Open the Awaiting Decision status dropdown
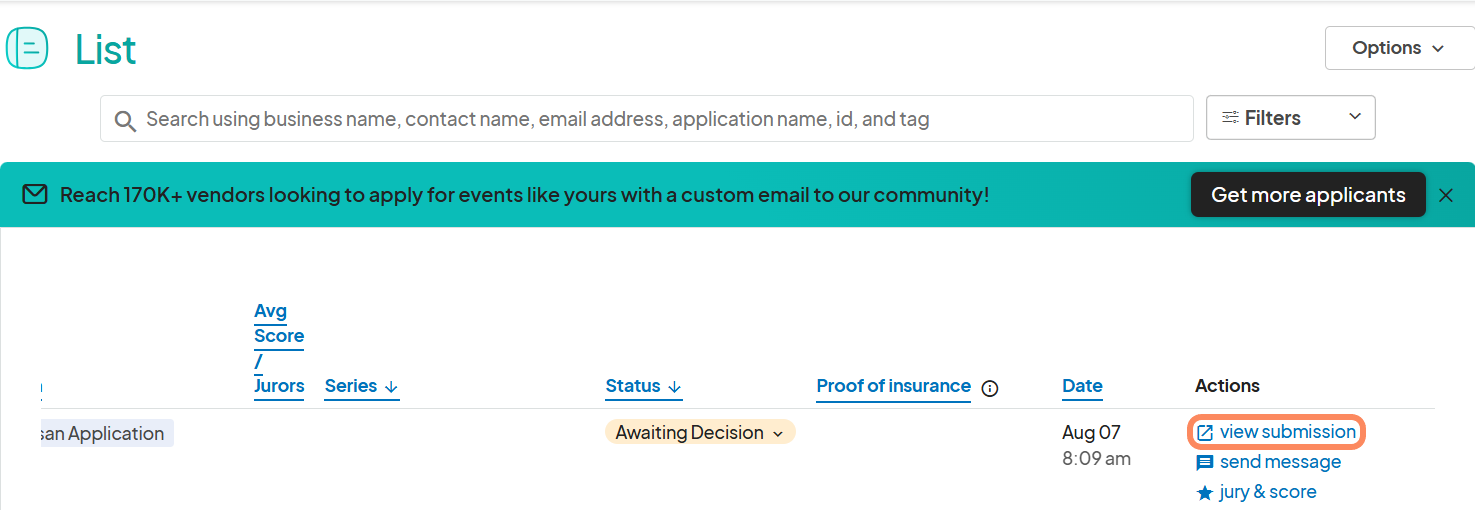 point(699,433)
